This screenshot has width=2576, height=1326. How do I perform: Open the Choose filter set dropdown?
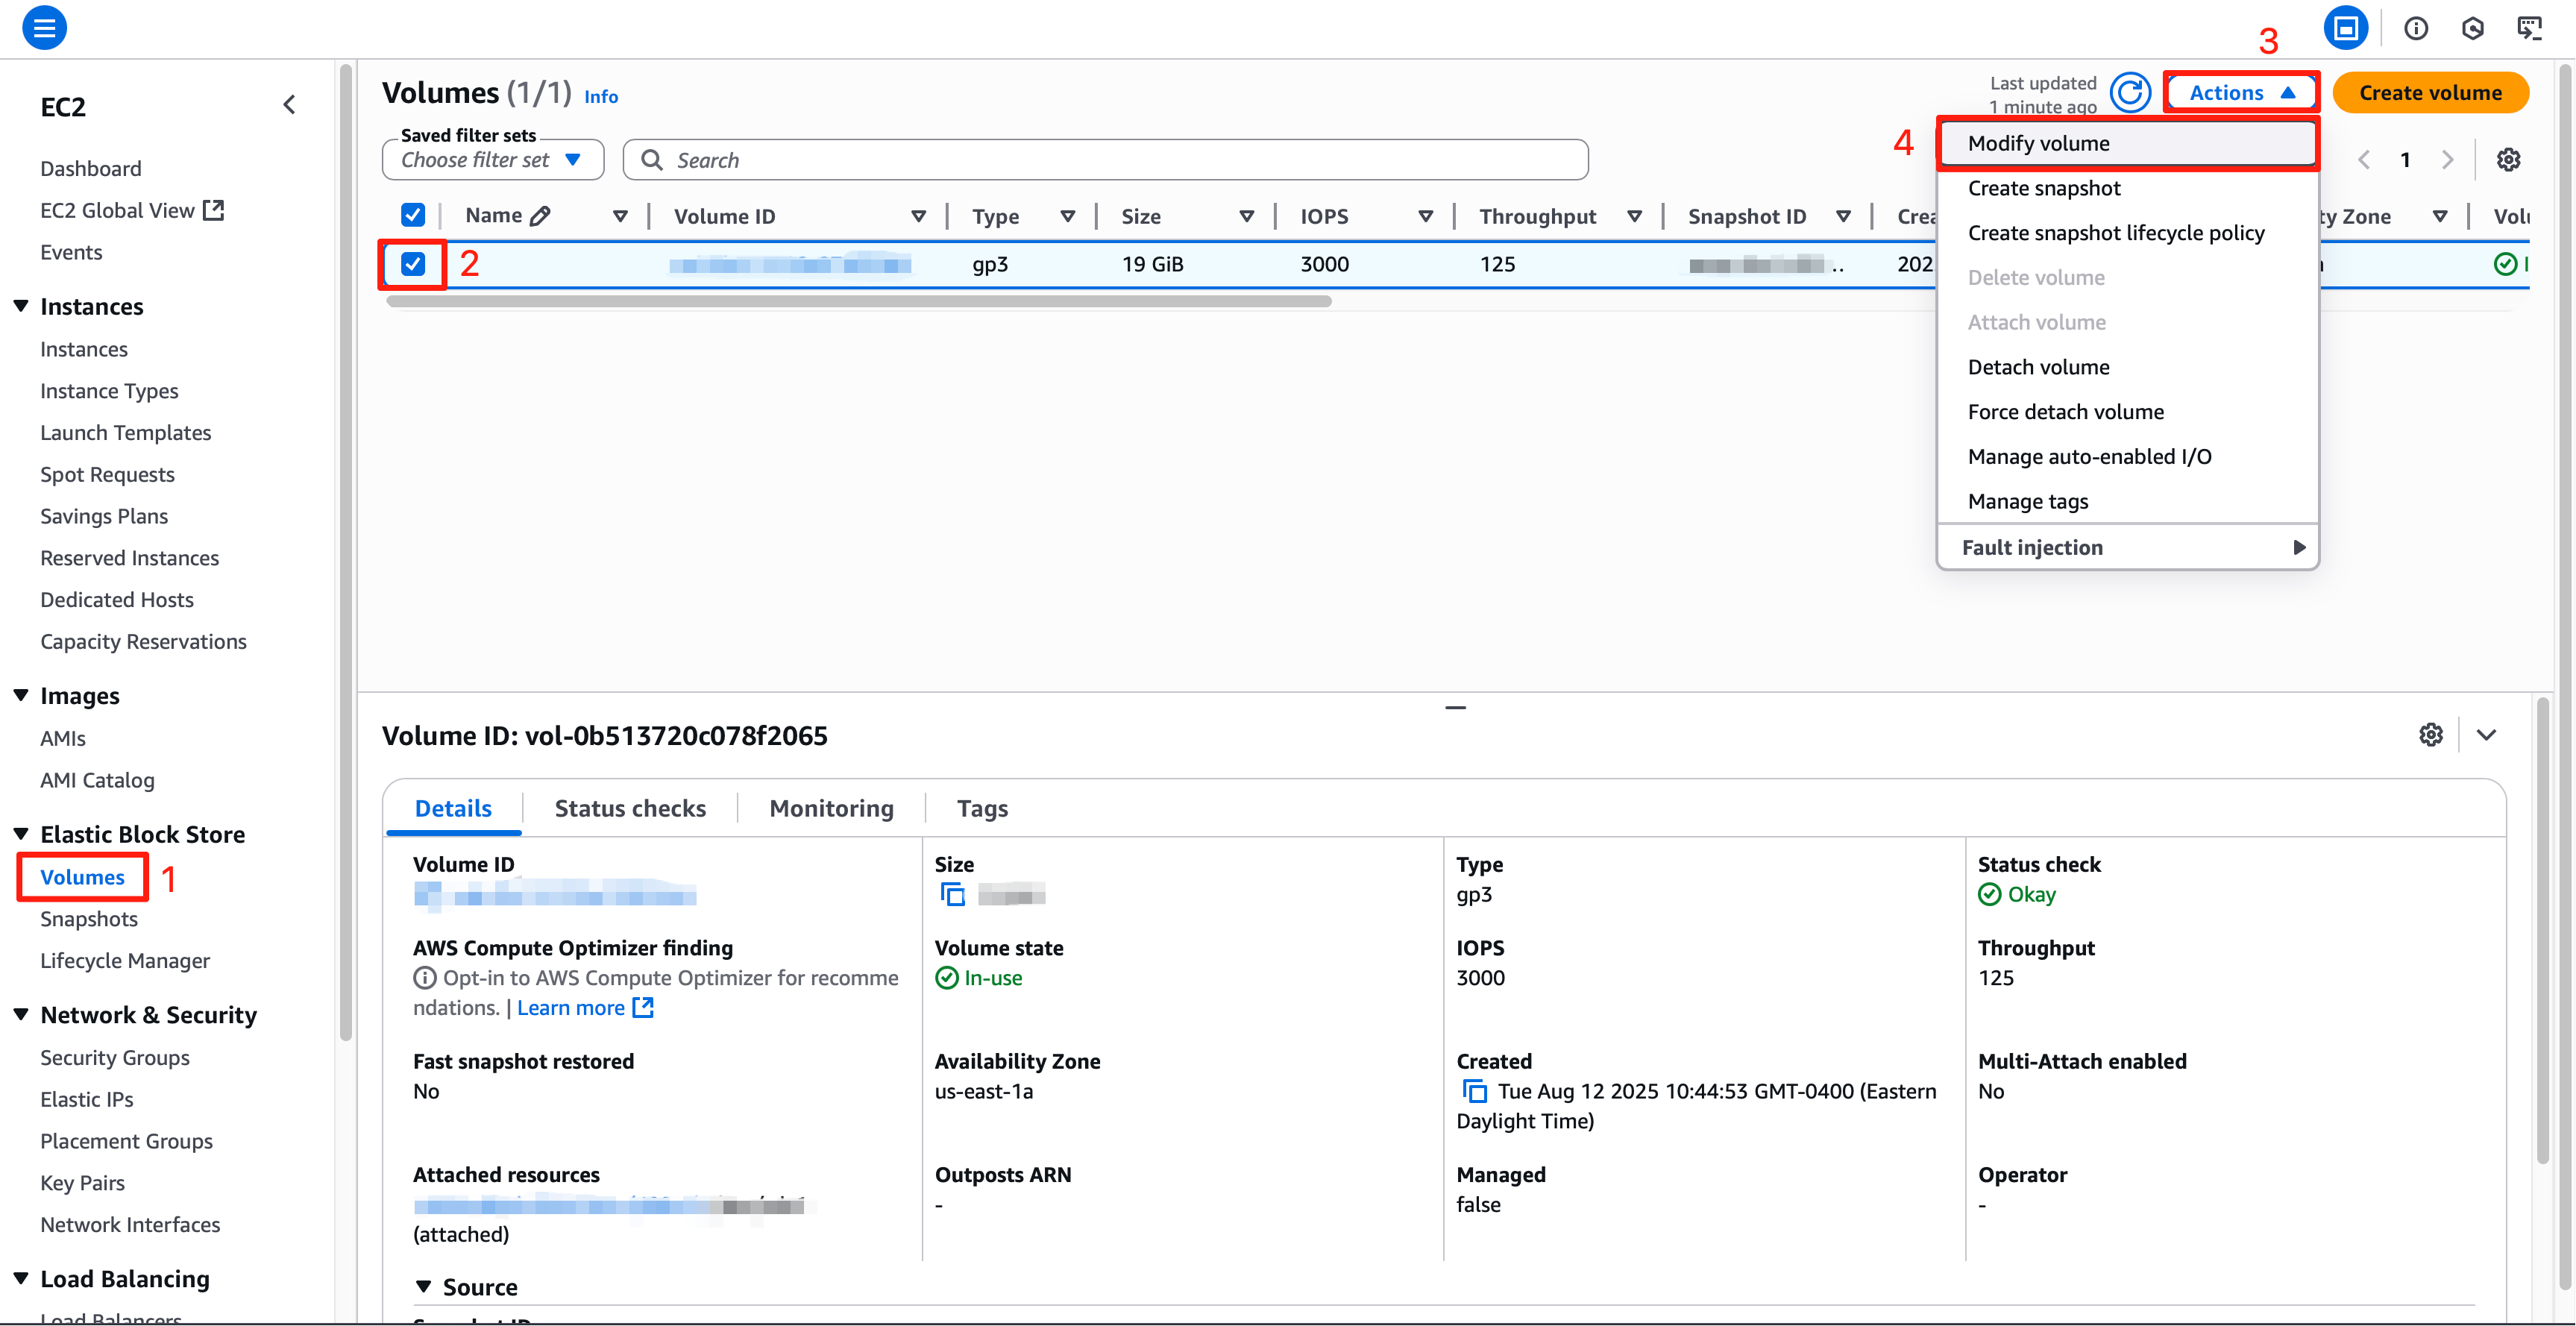click(493, 160)
